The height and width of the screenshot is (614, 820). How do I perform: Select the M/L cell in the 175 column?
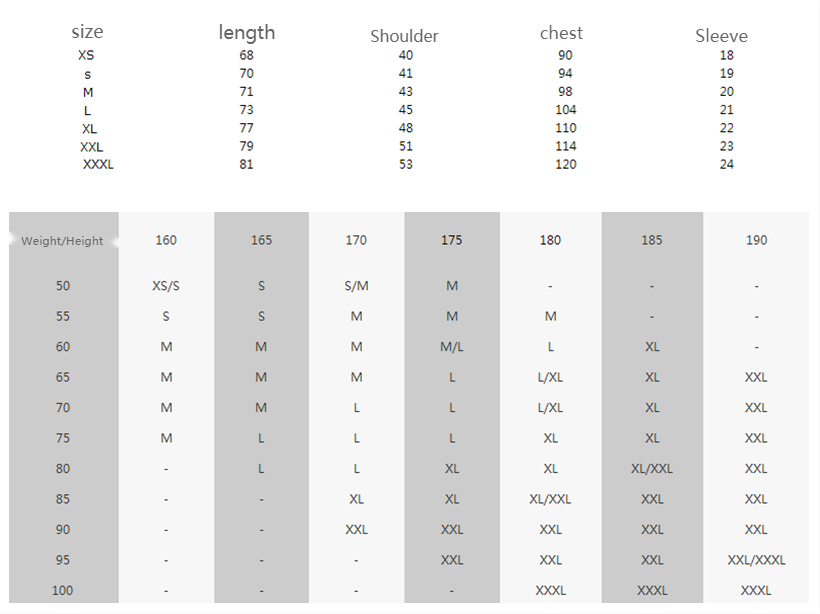click(x=452, y=347)
